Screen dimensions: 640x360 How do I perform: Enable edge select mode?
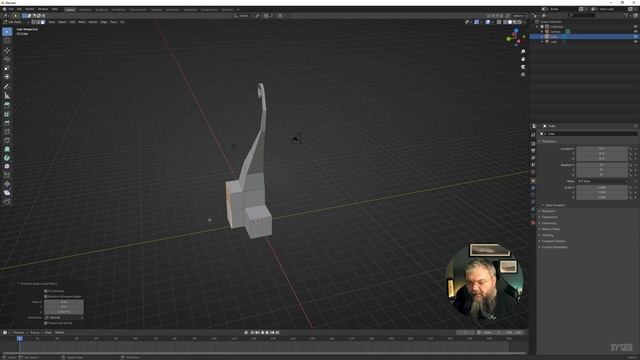38,22
